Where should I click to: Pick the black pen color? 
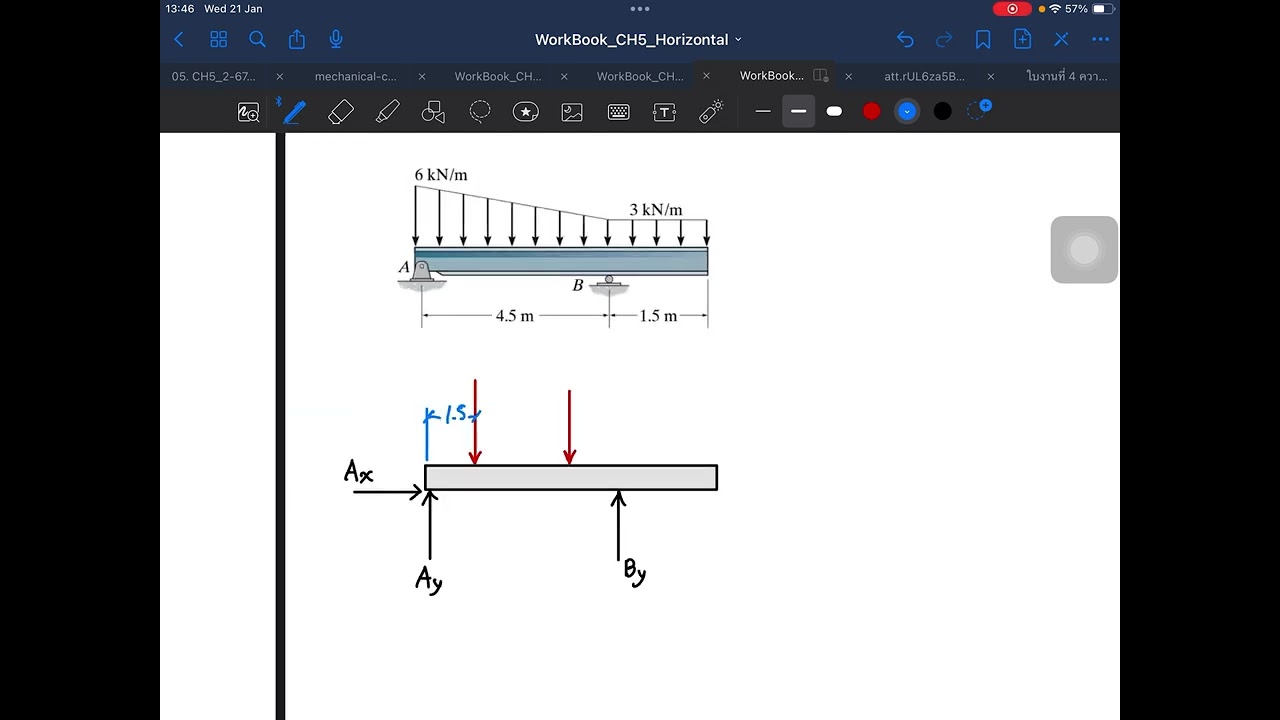(x=942, y=111)
